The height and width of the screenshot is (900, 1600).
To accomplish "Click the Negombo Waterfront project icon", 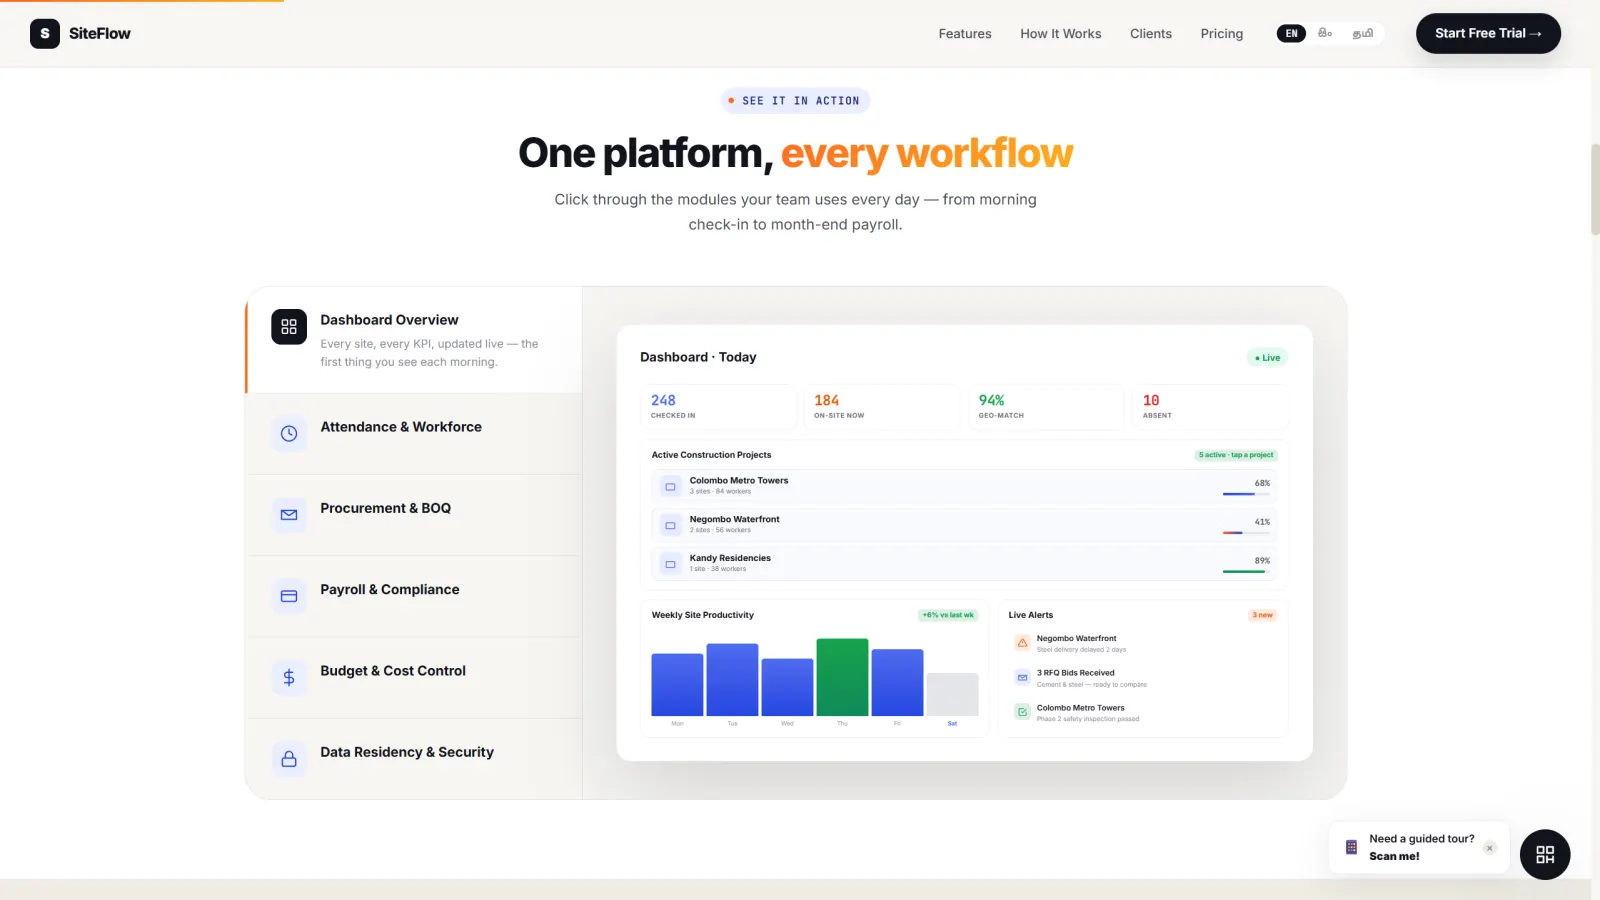I will pyautogui.click(x=670, y=525).
